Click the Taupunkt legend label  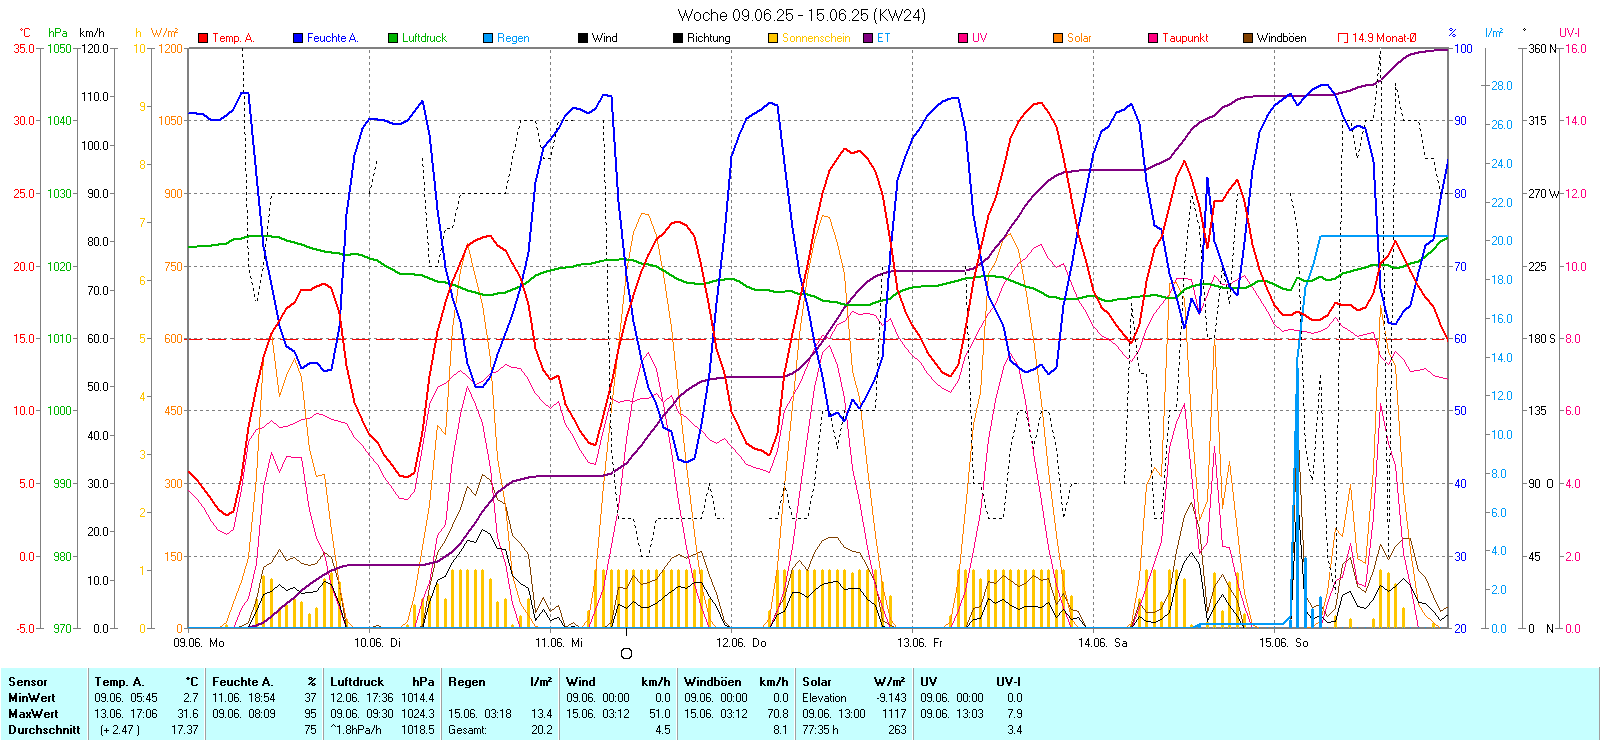pos(1185,38)
